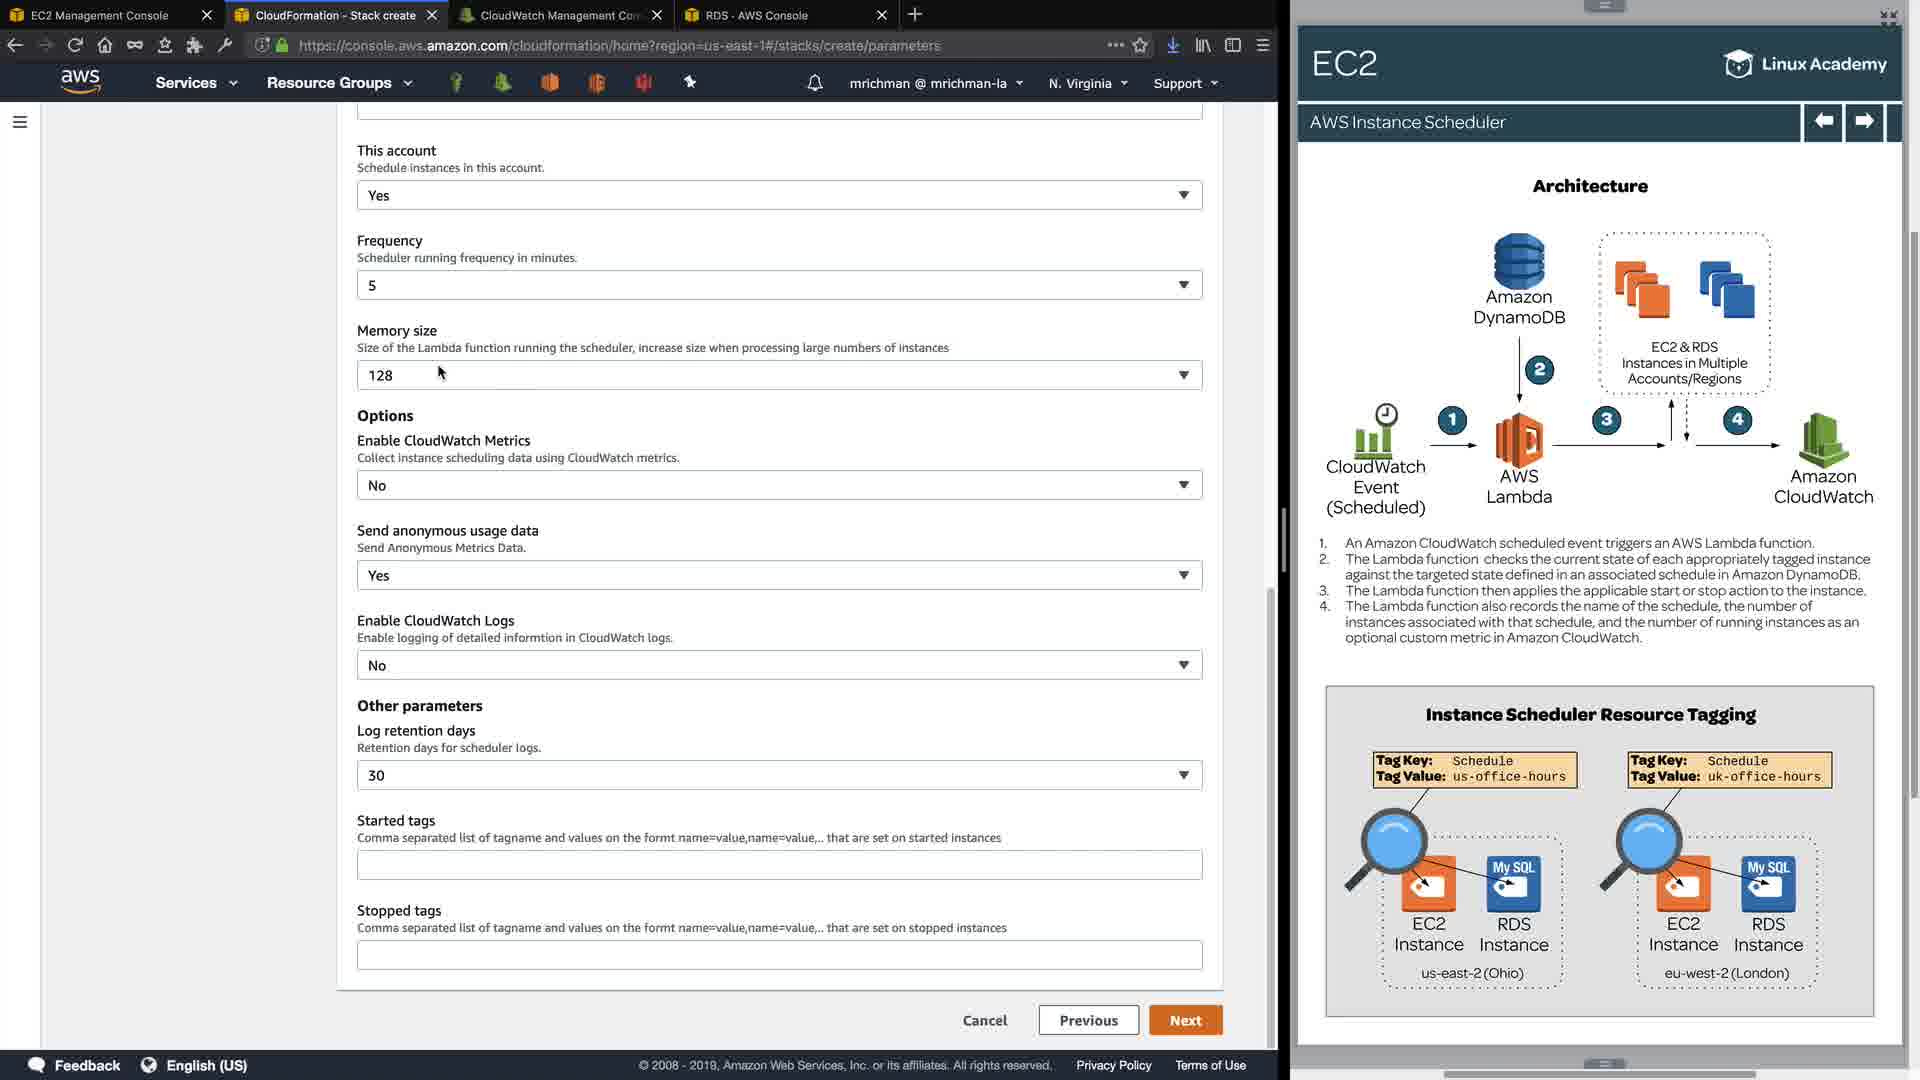Bookmark this page with the star icon
The width and height of the screenshot is (1920, 1080).
1140,45
